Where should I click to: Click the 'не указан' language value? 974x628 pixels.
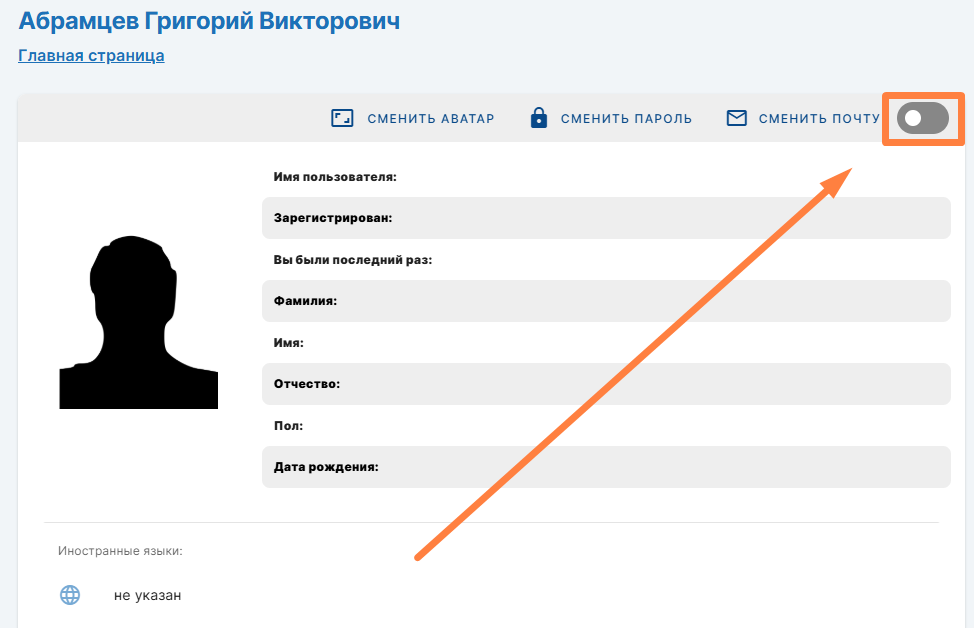click(148, 595)
